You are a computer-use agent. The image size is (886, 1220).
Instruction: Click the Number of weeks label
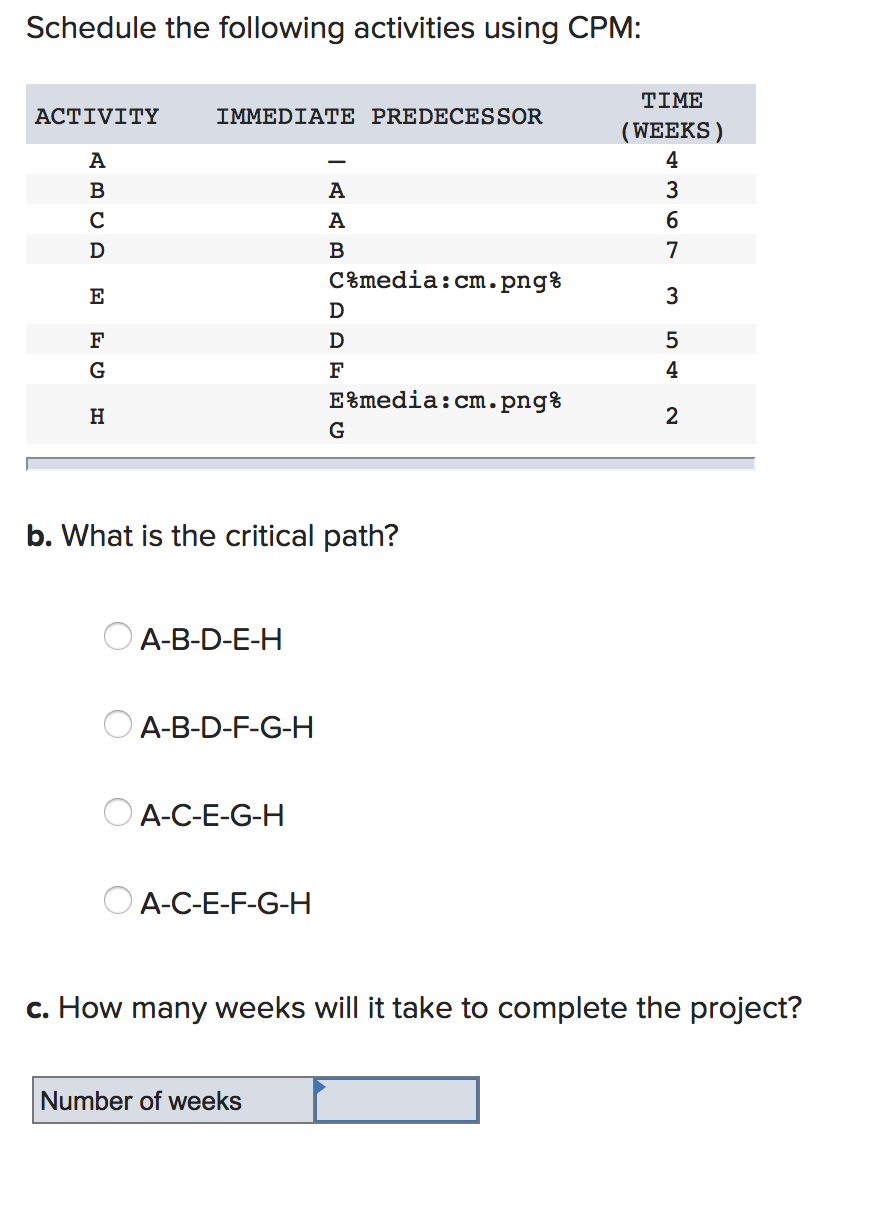140,1101
